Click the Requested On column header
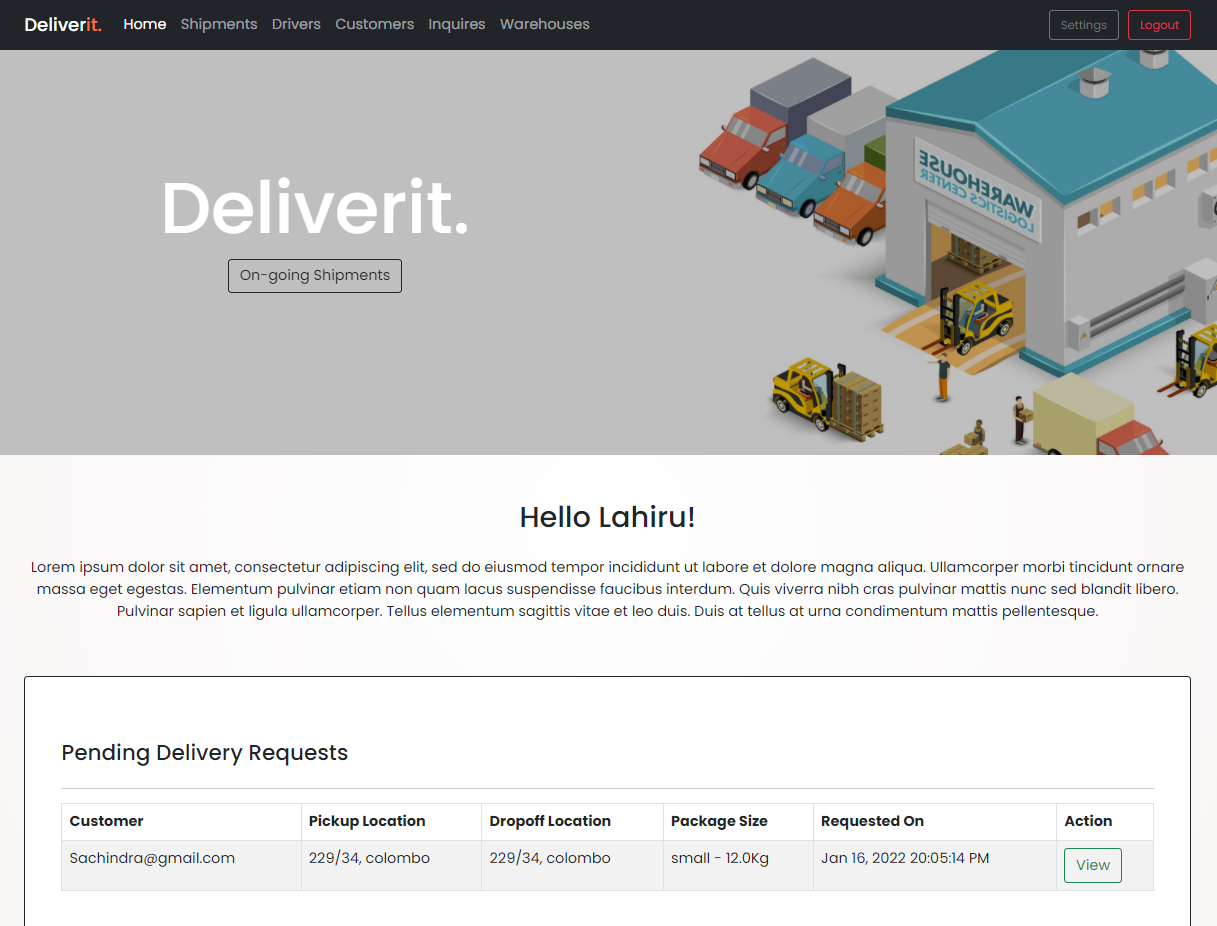Viewport: 1217px width, 926px height. [x=935, y=821]
